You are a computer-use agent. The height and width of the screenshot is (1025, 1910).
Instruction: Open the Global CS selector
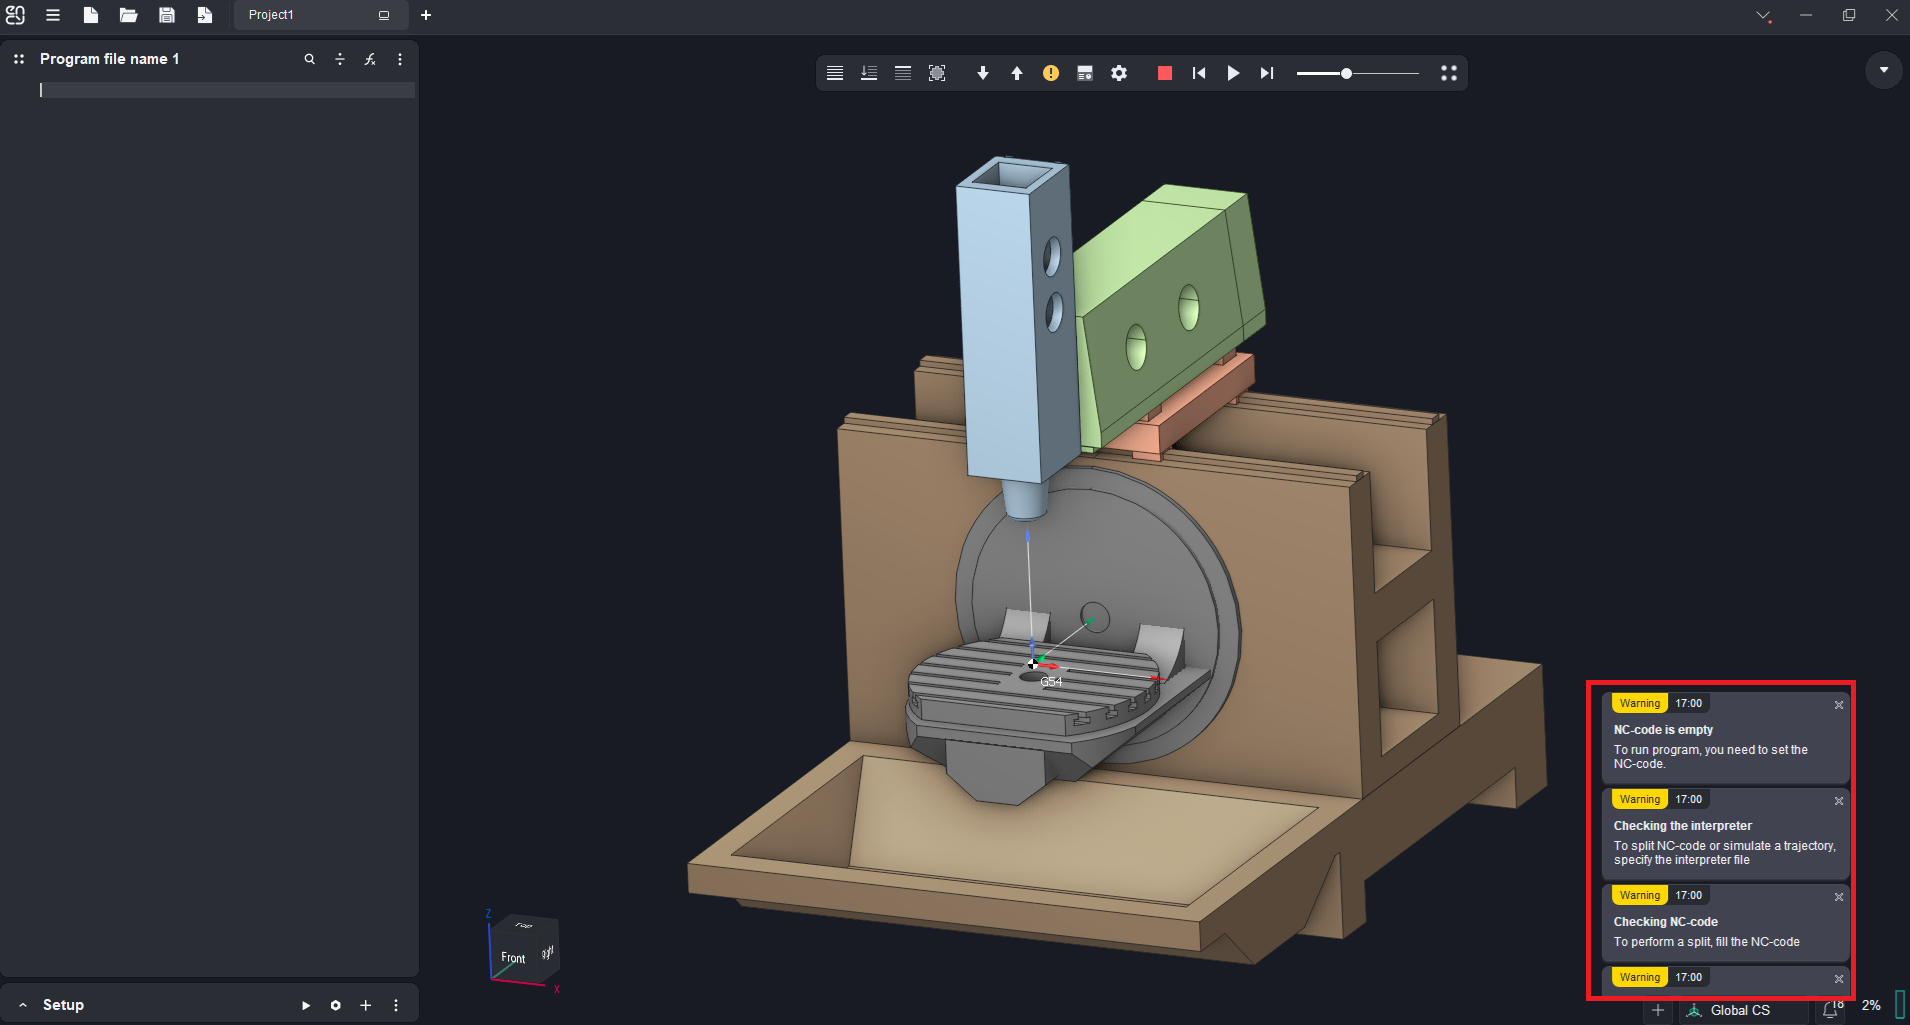pyautogui.click(x=1739, y=1010)
